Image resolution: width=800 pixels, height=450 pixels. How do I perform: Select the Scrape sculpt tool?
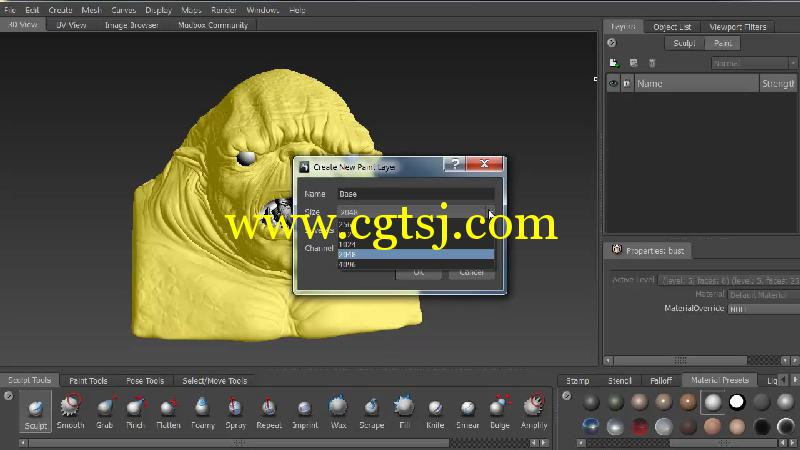(x=371, y=412)
